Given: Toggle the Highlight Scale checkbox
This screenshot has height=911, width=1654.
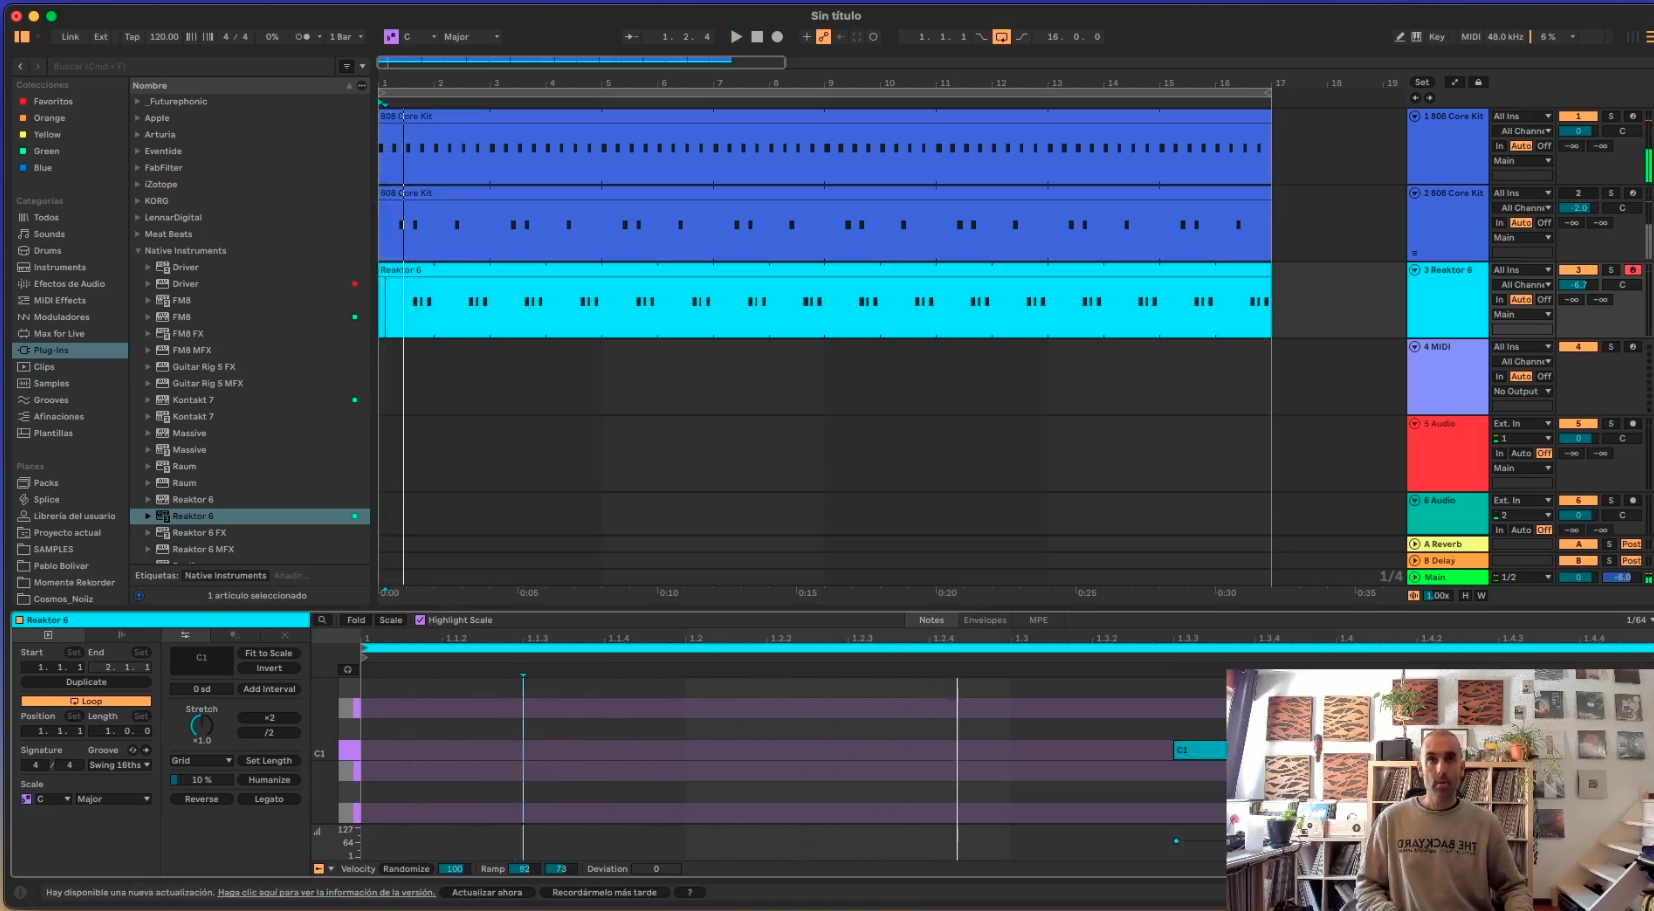Looking at the screenshot, I should (420, 620).
